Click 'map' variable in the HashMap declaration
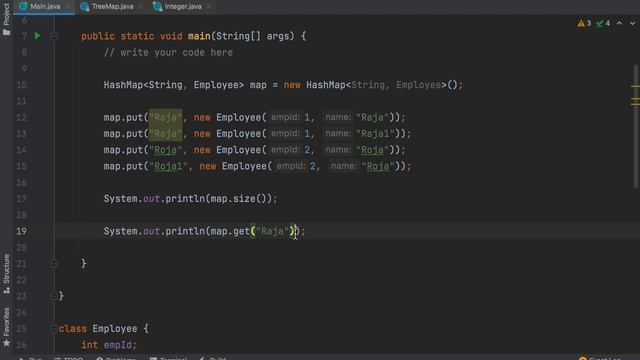This screenshot has height=360, width=640. [x=258, y=85]
